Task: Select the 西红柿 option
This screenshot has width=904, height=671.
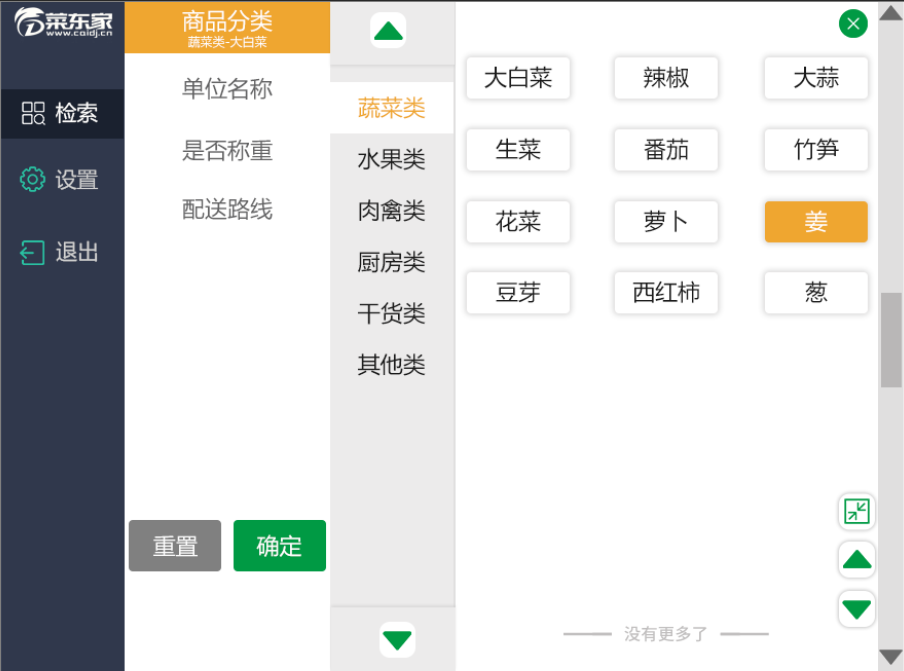Action: point(666,292)
